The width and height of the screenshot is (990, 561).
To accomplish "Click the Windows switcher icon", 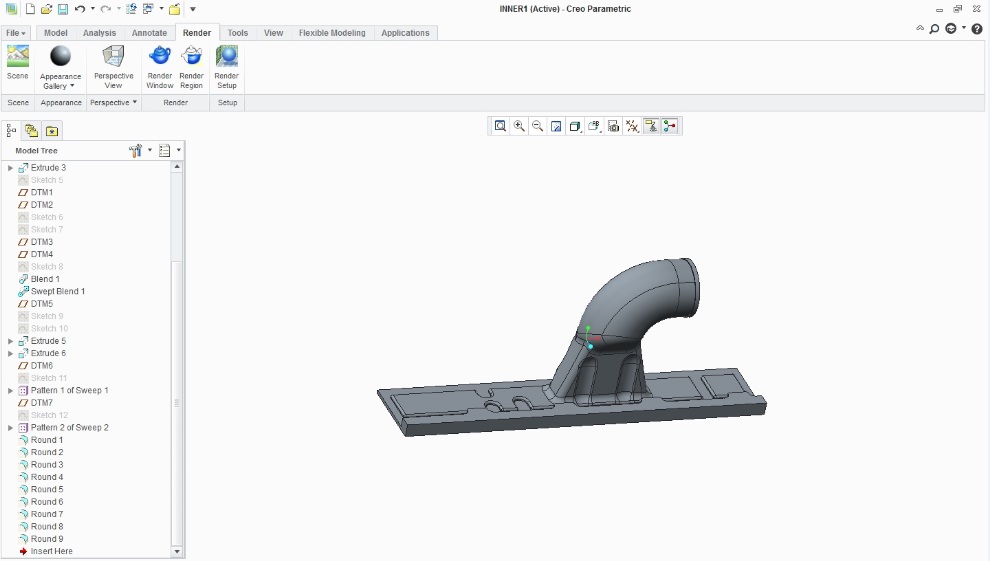I will [148, 9].
